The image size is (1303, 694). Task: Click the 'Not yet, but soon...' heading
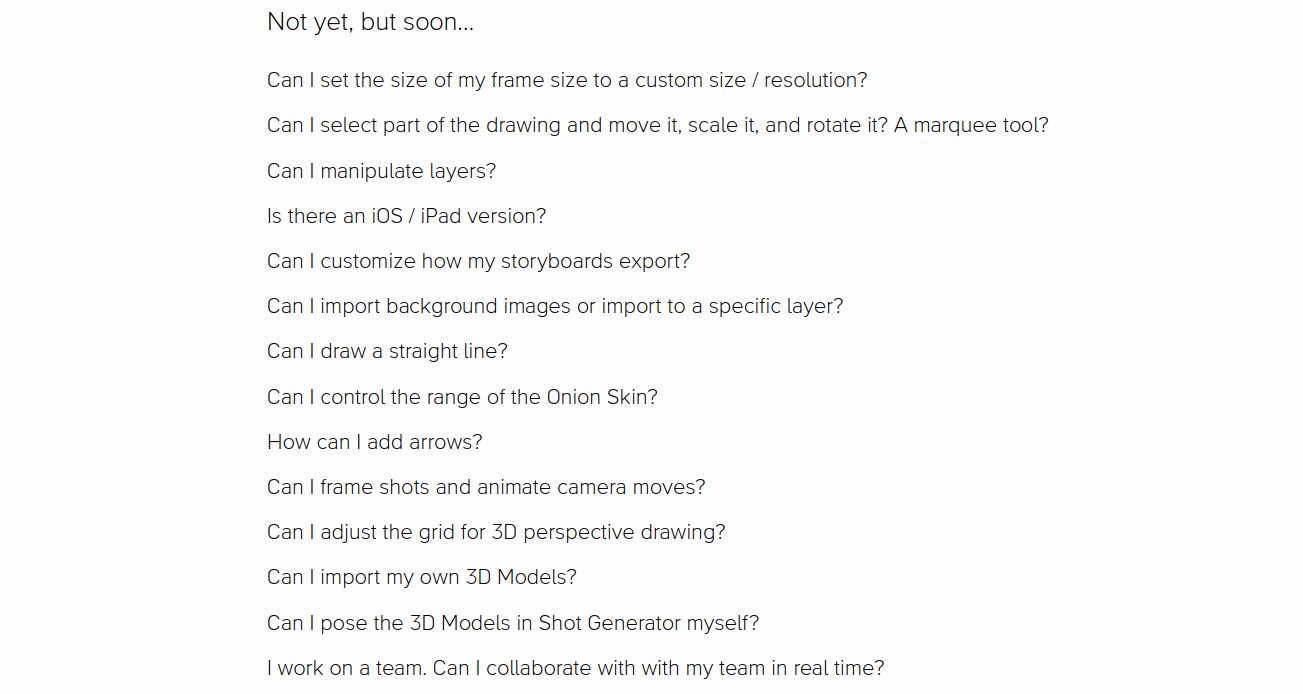pos(371,22)
